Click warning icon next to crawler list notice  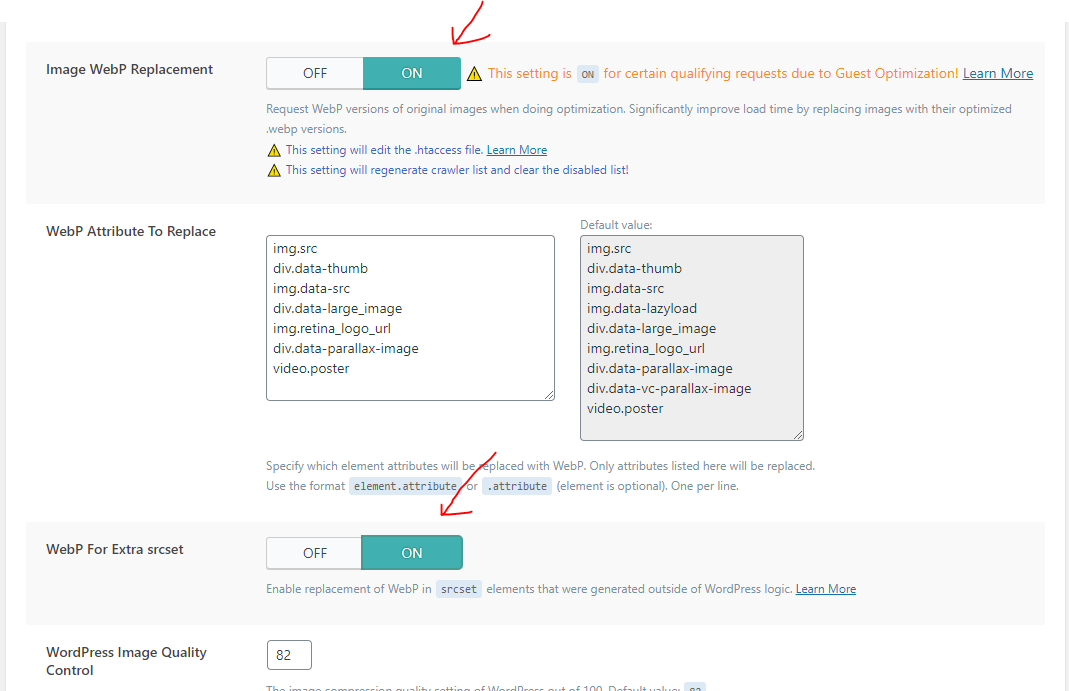274,170
